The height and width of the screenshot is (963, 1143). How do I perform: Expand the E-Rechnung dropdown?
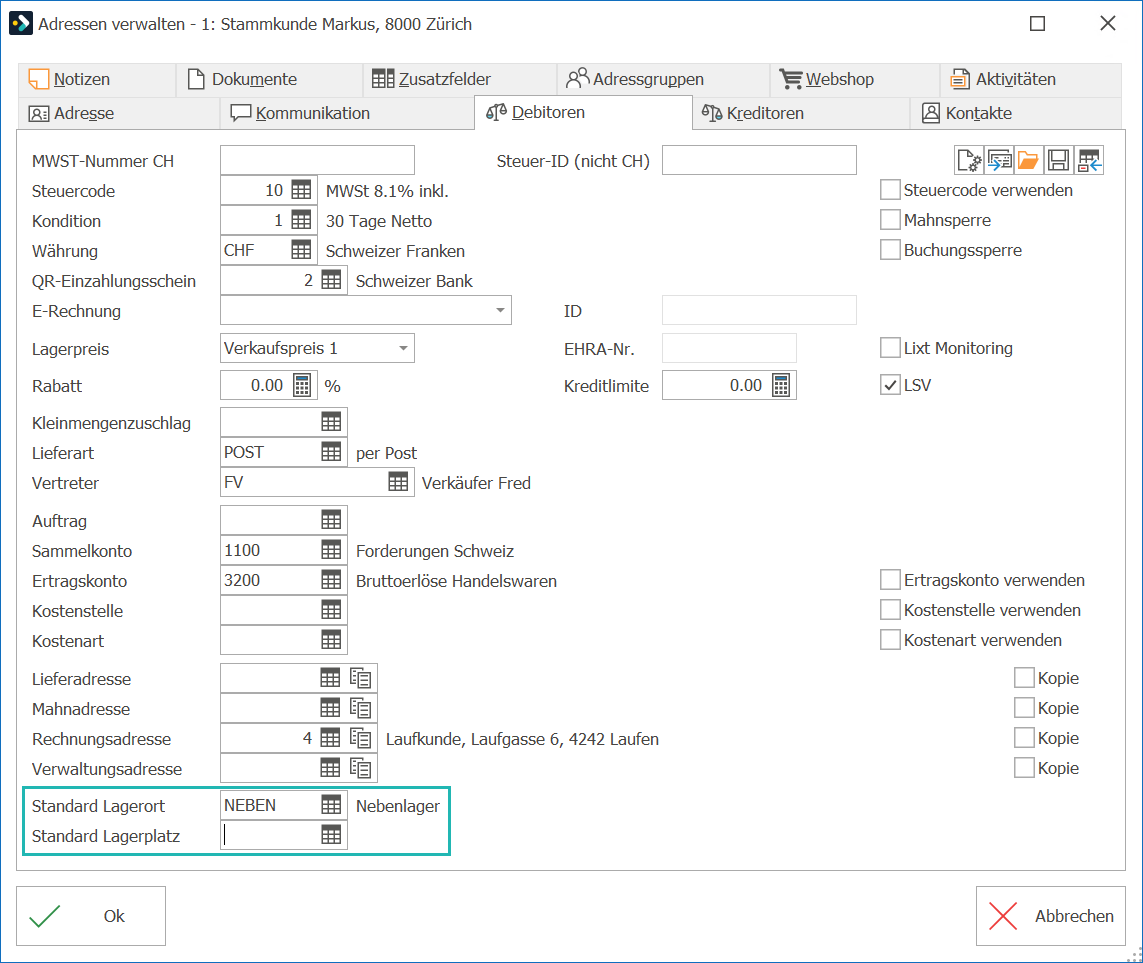pyautogui.click(x=500, y=311)
